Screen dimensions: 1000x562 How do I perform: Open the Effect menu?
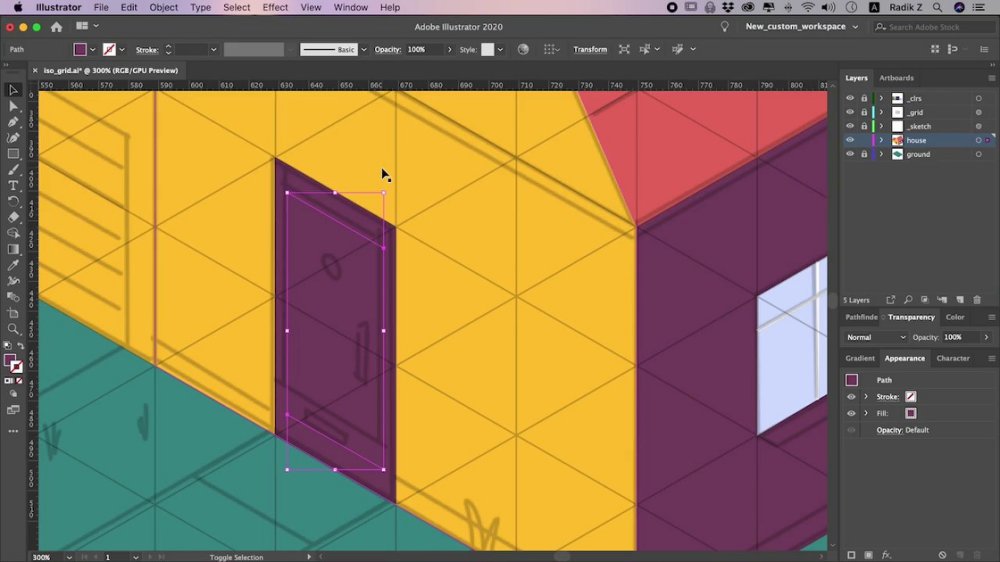coord(275,8)
